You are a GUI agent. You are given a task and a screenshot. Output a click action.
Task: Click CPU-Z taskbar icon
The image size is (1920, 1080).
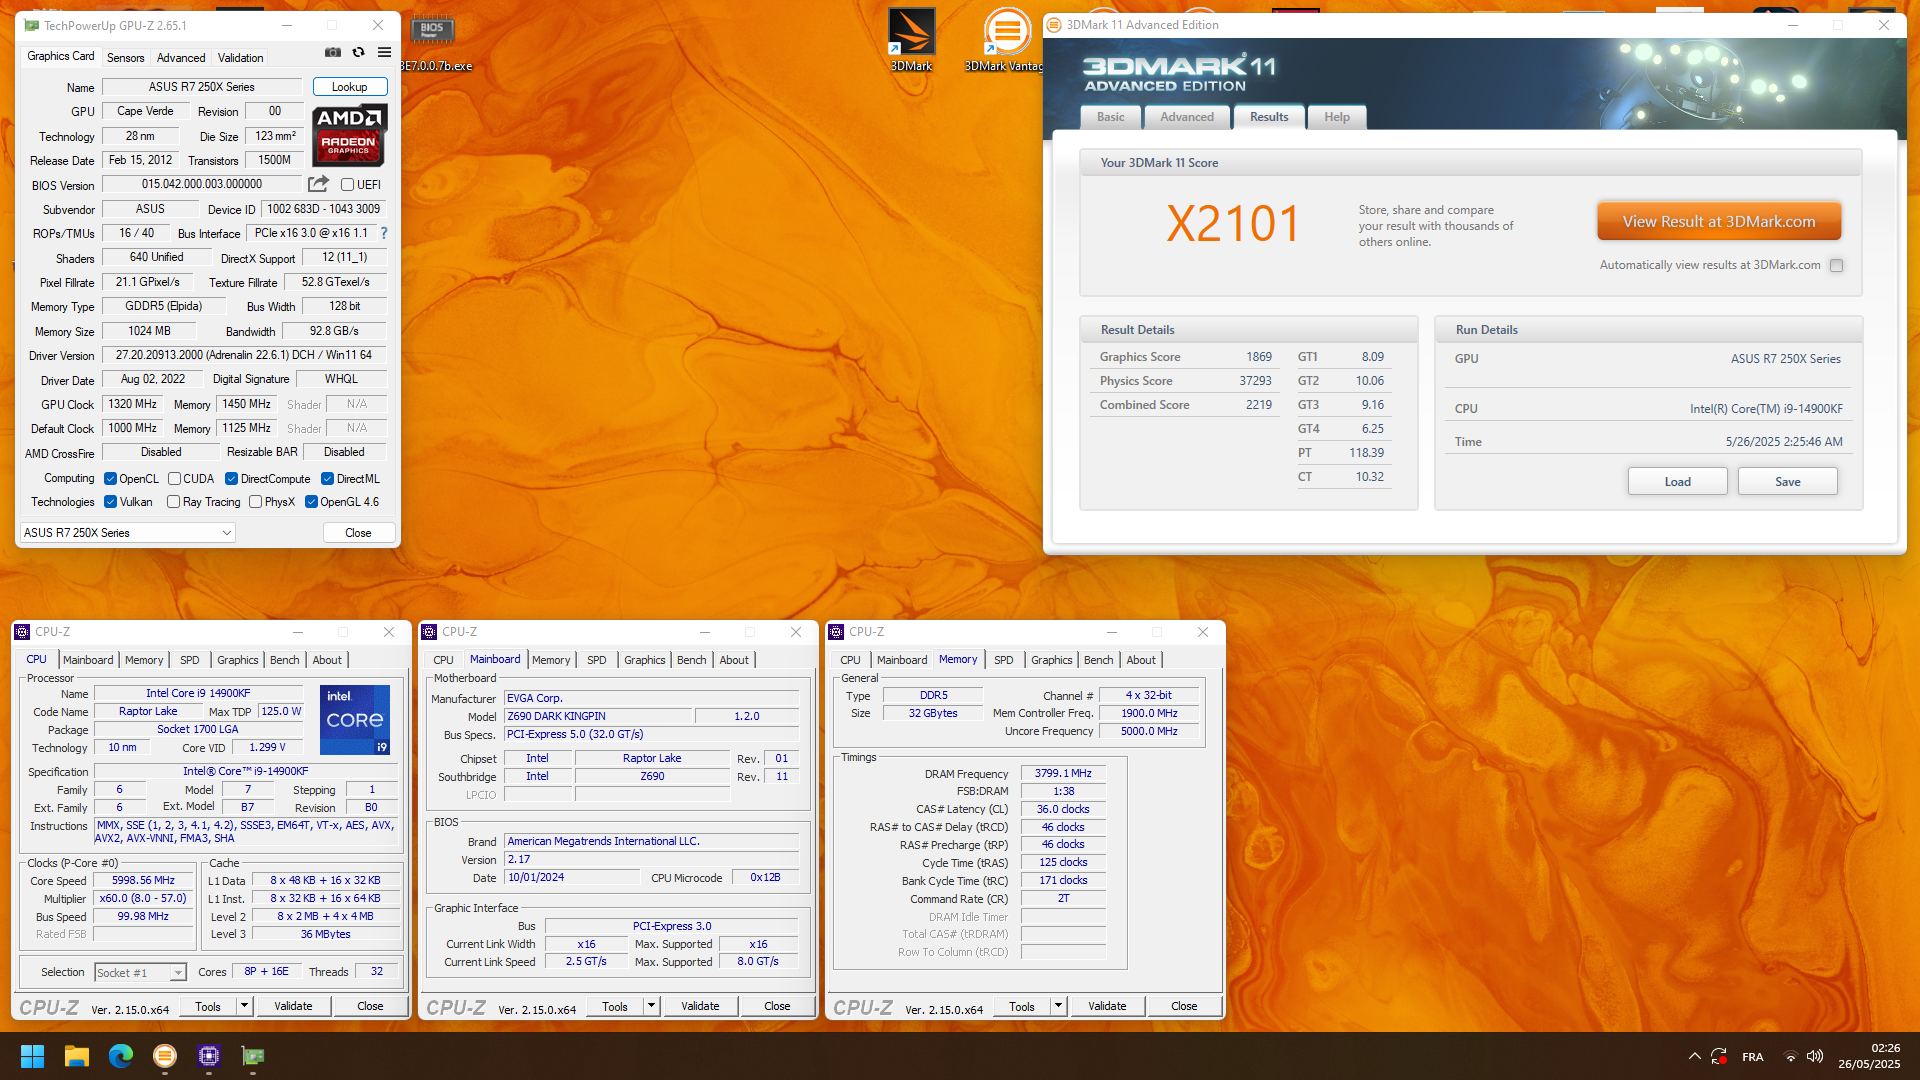pos(209,1056)
